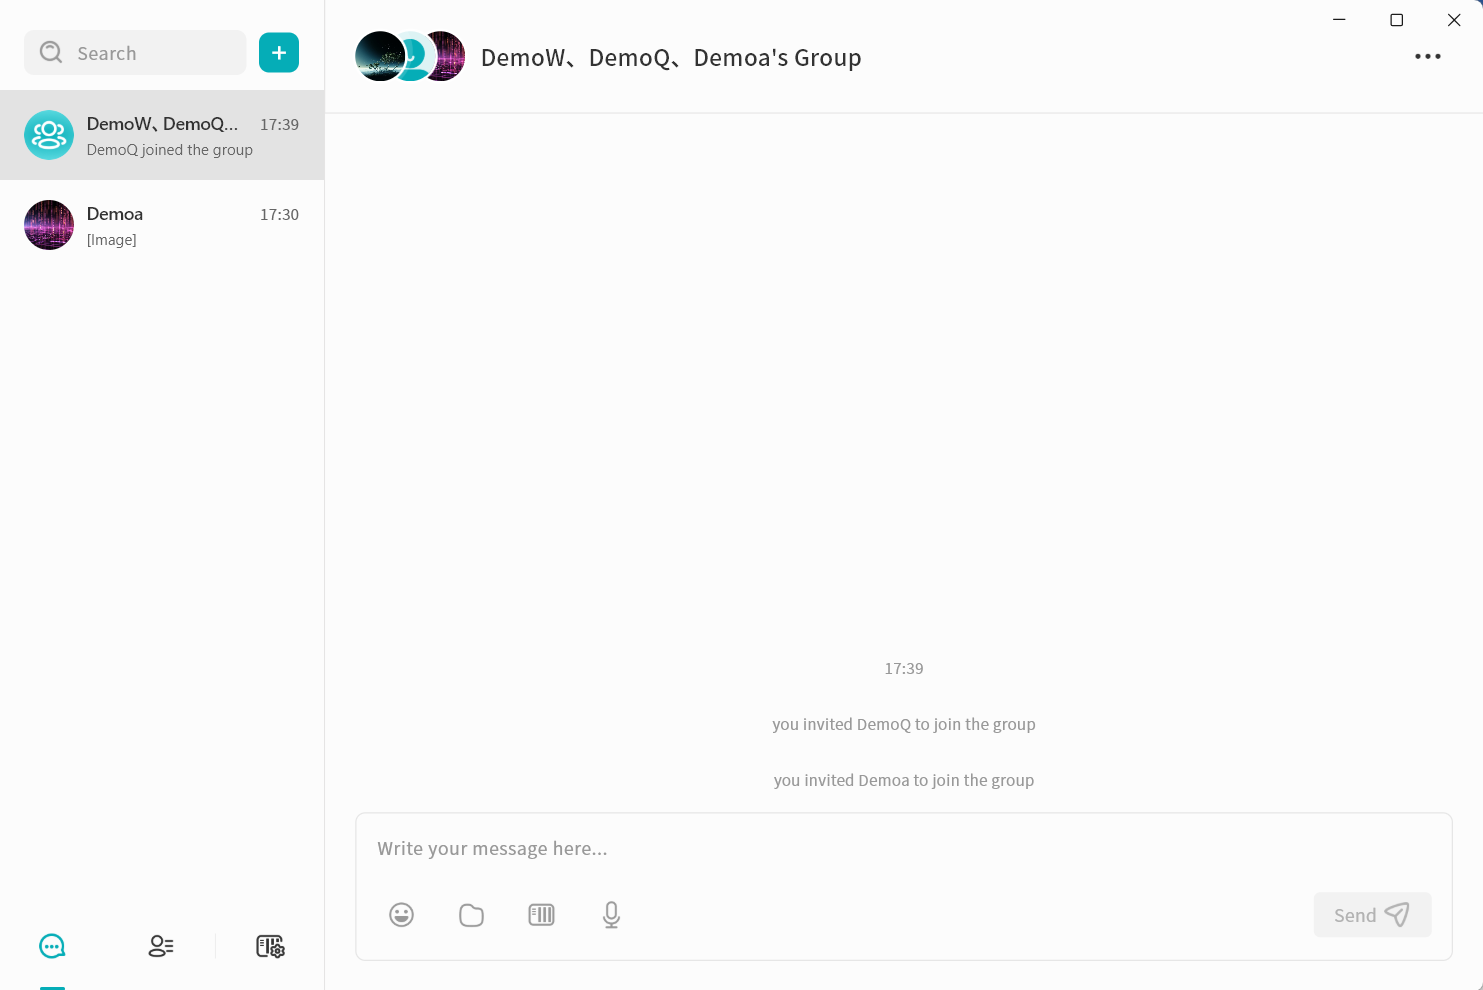This screenshot has height=990, width=1483.
Task: Switch to the Contacts tab in bottom bar
Action: [x=161, y=946]
